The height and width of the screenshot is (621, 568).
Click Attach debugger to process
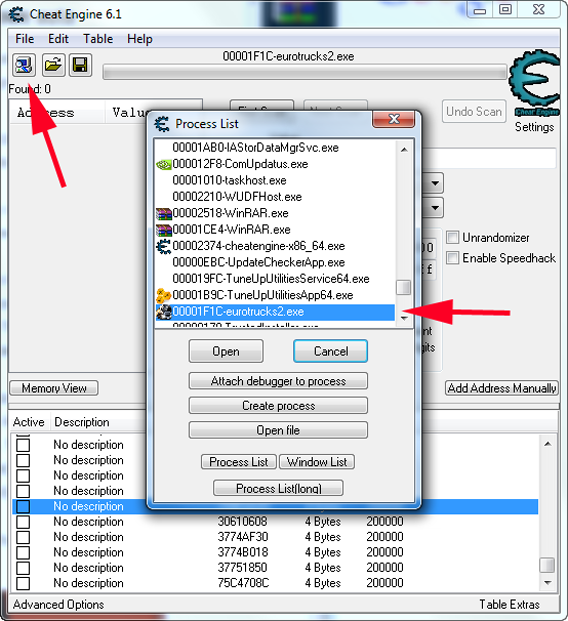(x=278, y=381)
